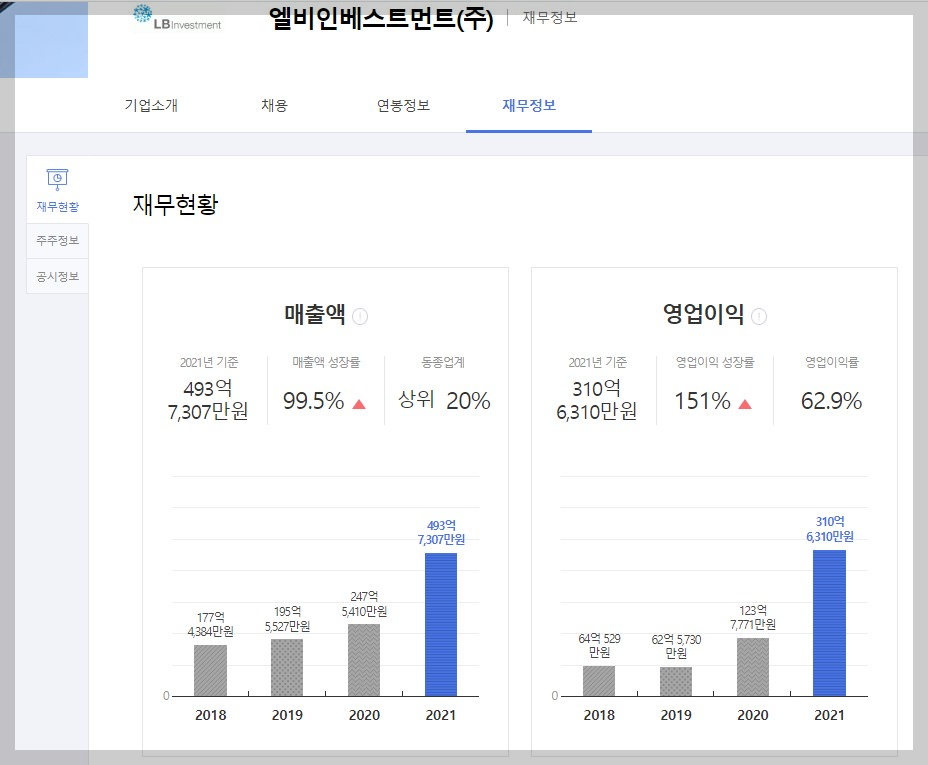
Task: Click the 247억 5,410만원 bar label
Action: pos(364,604)
